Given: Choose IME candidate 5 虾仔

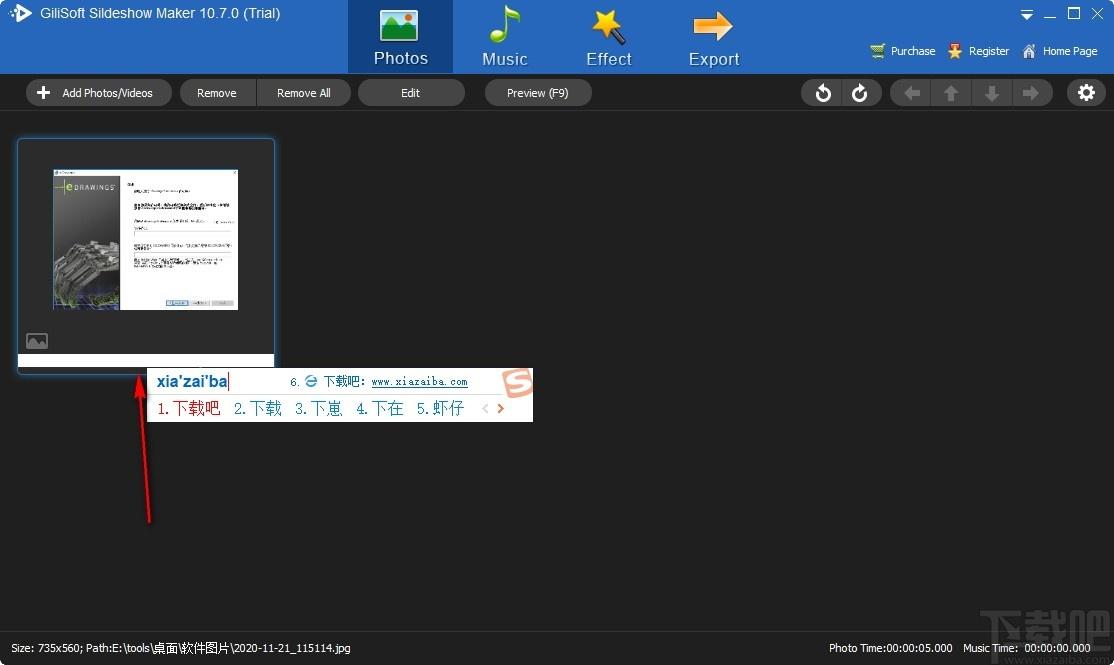Looking at the screenshot, I should (440, 409).
